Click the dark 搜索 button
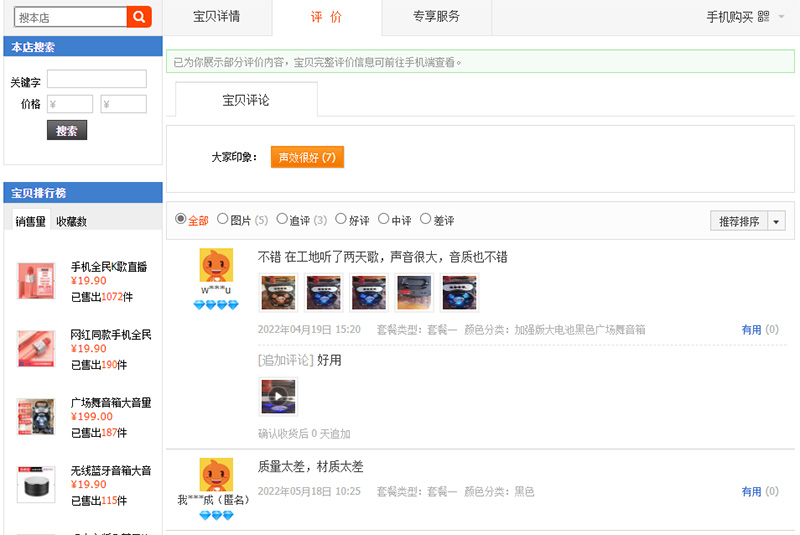 [x=67, y=130]
